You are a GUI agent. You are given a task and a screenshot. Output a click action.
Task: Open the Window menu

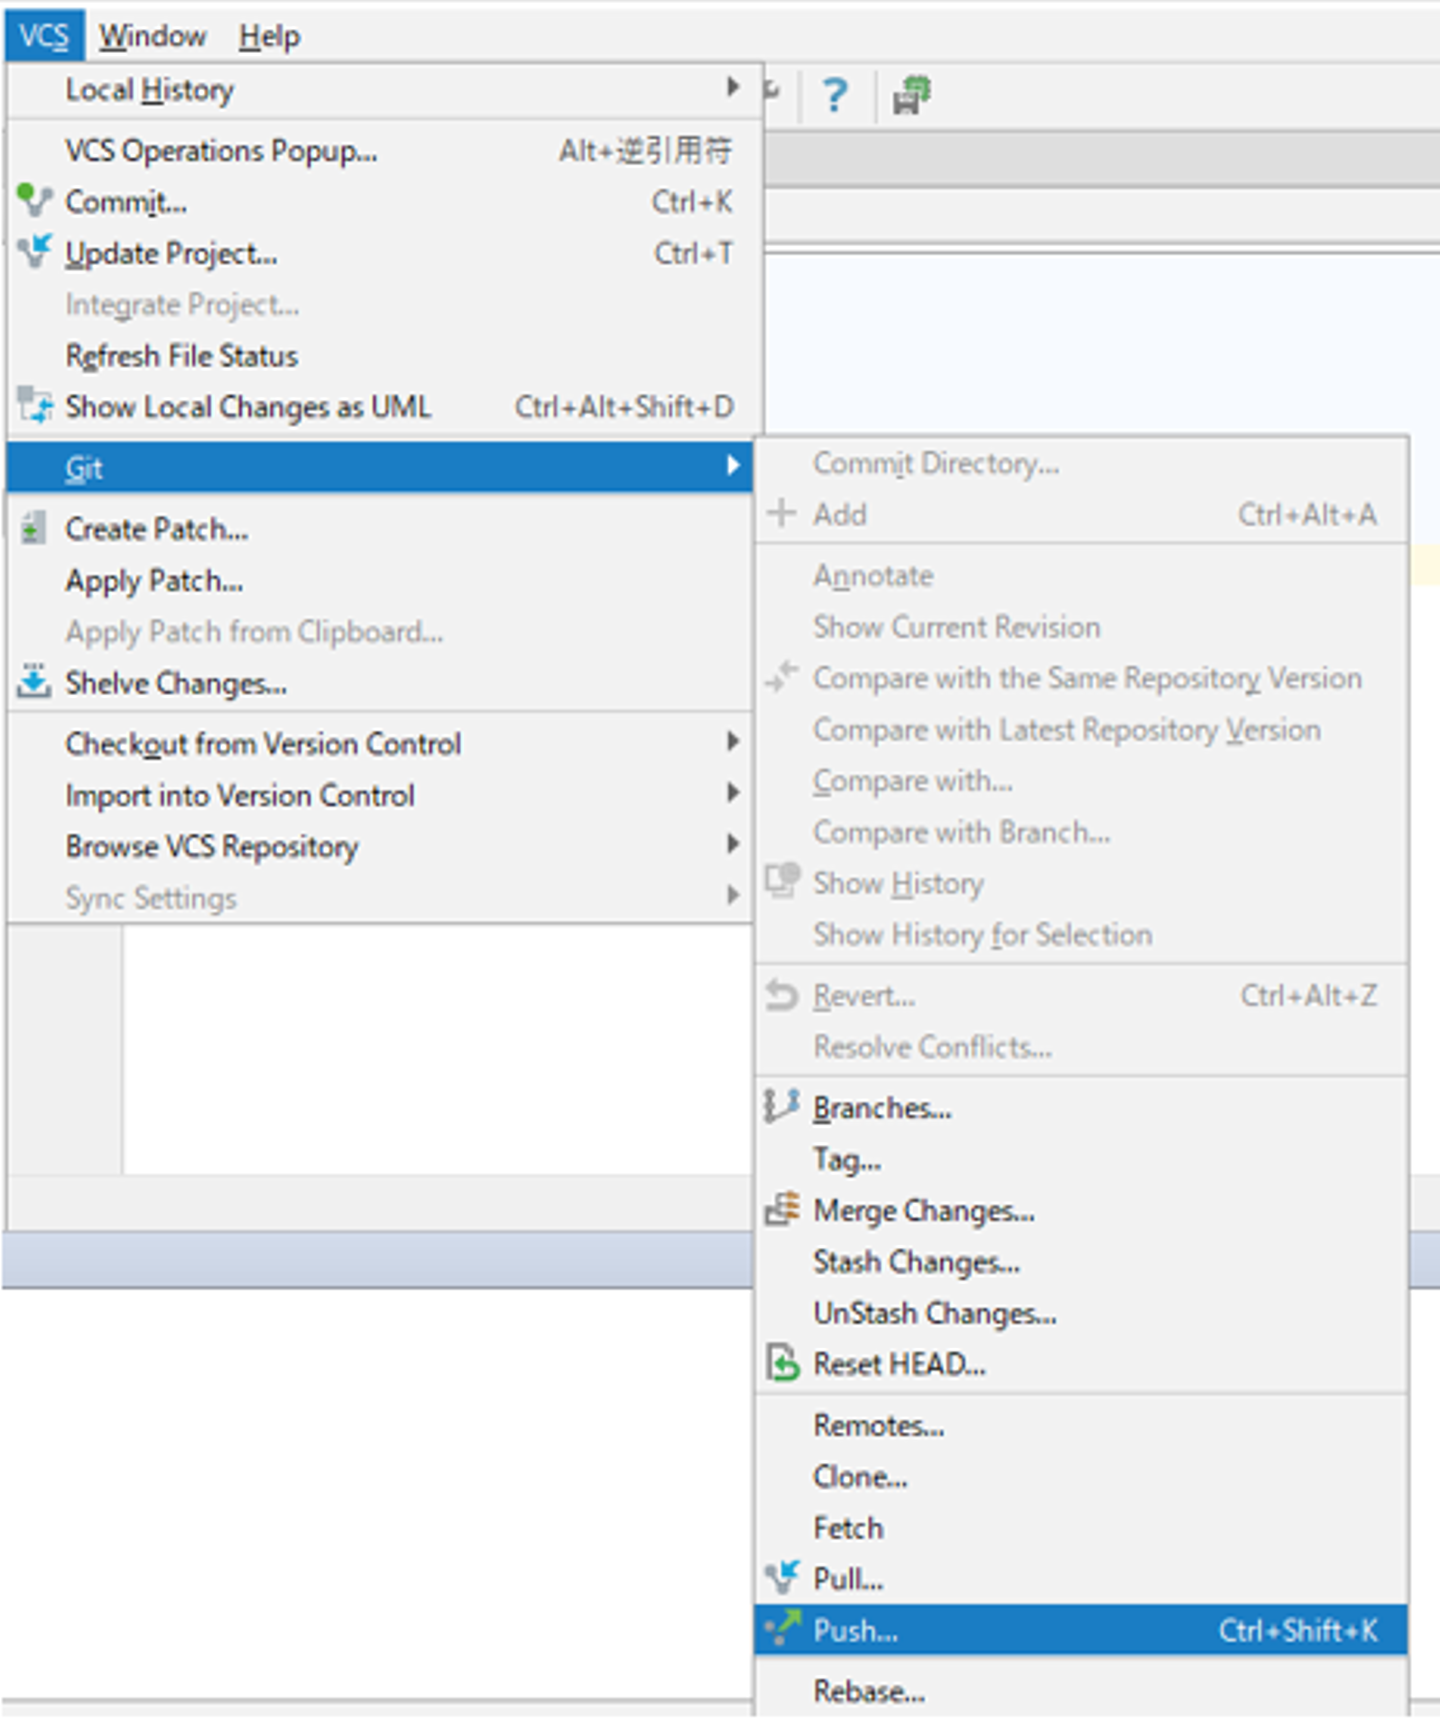pyautogui.click(x=152, y=36)
